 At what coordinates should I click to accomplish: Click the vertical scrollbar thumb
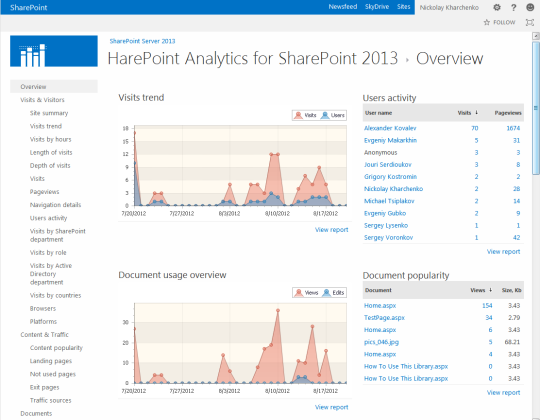536,107
